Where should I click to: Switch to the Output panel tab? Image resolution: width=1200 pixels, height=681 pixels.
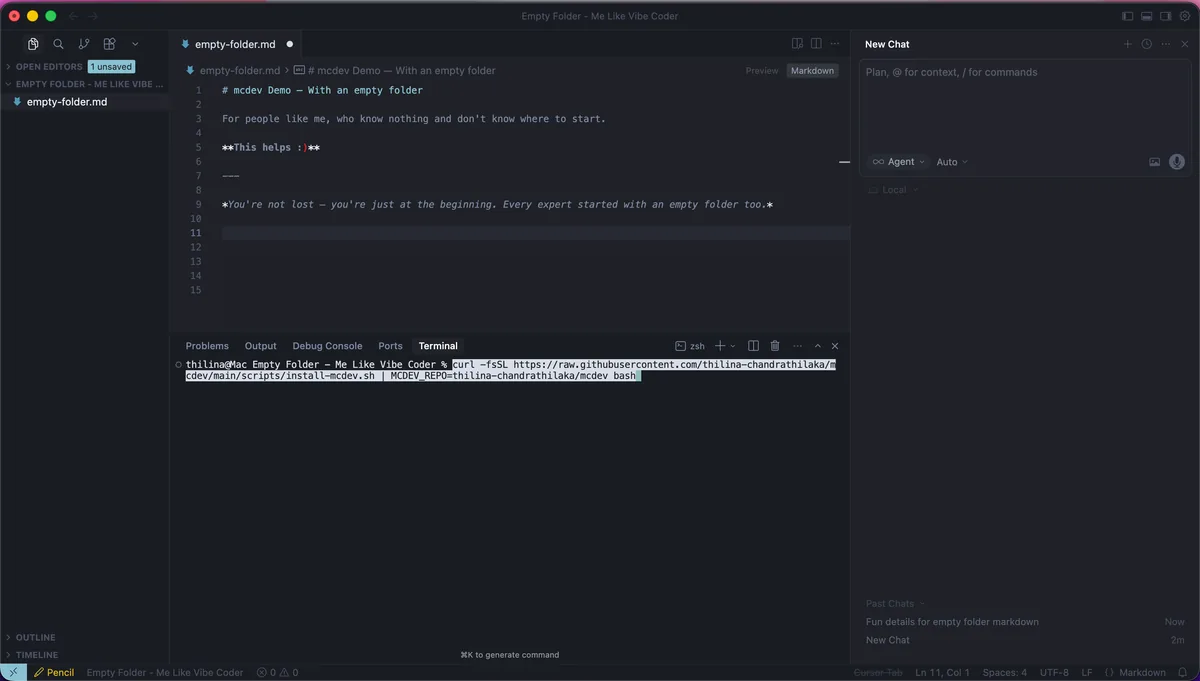point(261,346)
